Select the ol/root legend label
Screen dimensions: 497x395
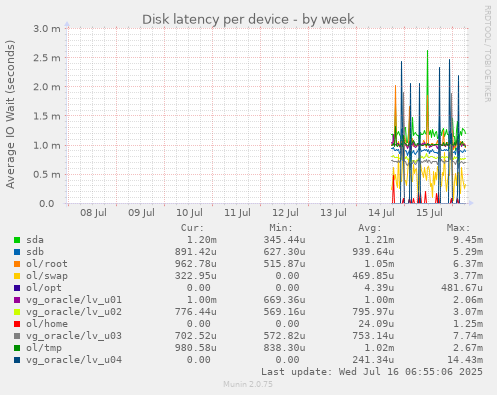(47, 264)
